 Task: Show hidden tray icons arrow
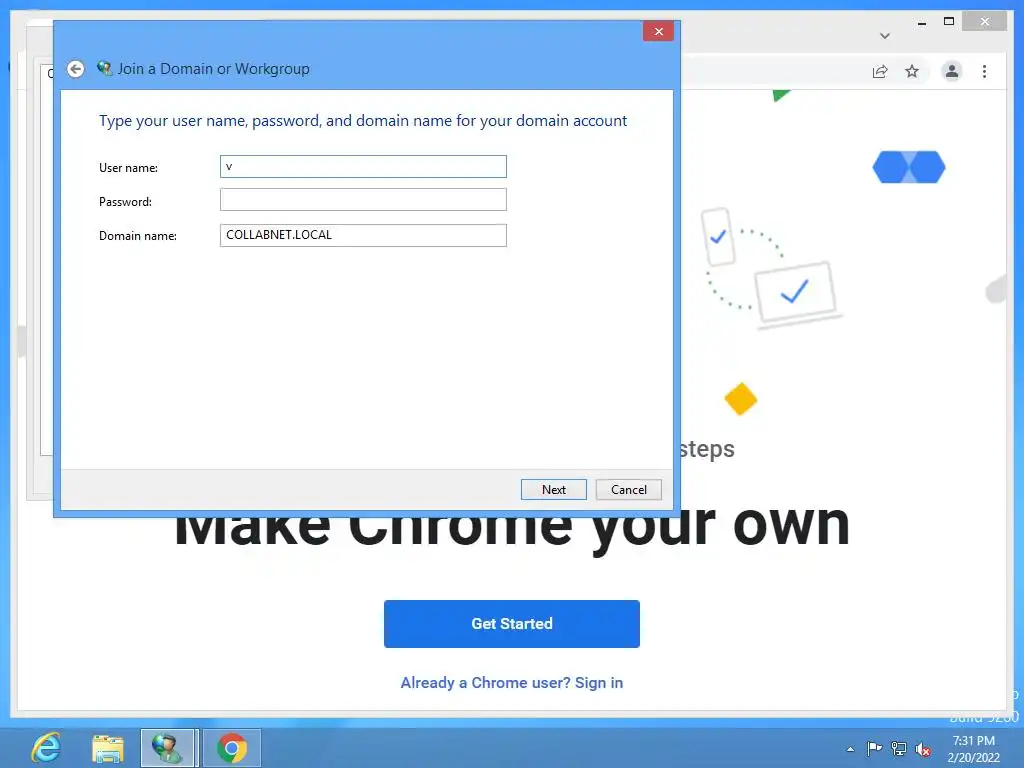click(x=850, y=749)
